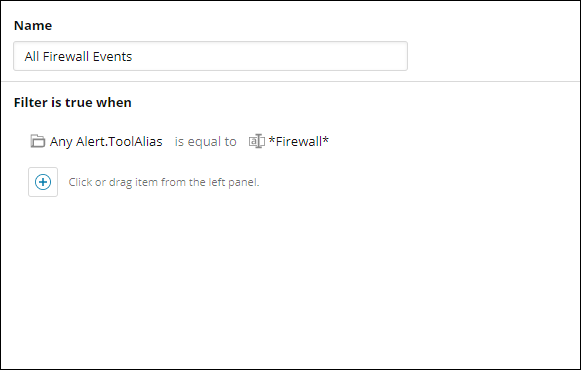Click the blue plus circle icon
Image resolution: width=581 pixels, height=370 pixels.
(43, 182)
